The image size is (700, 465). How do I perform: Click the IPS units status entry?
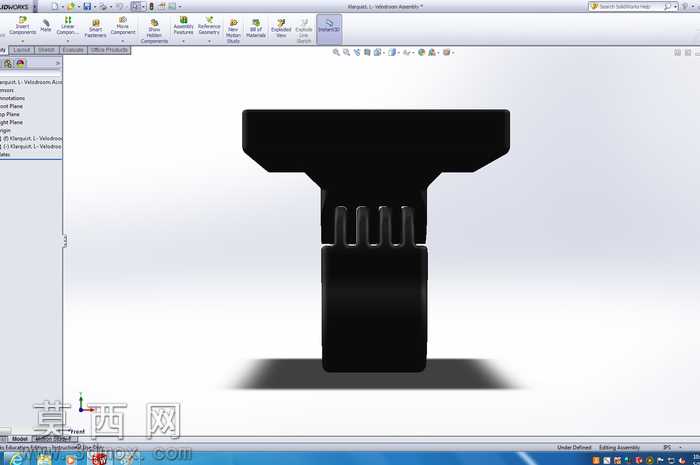click(667, 447)
